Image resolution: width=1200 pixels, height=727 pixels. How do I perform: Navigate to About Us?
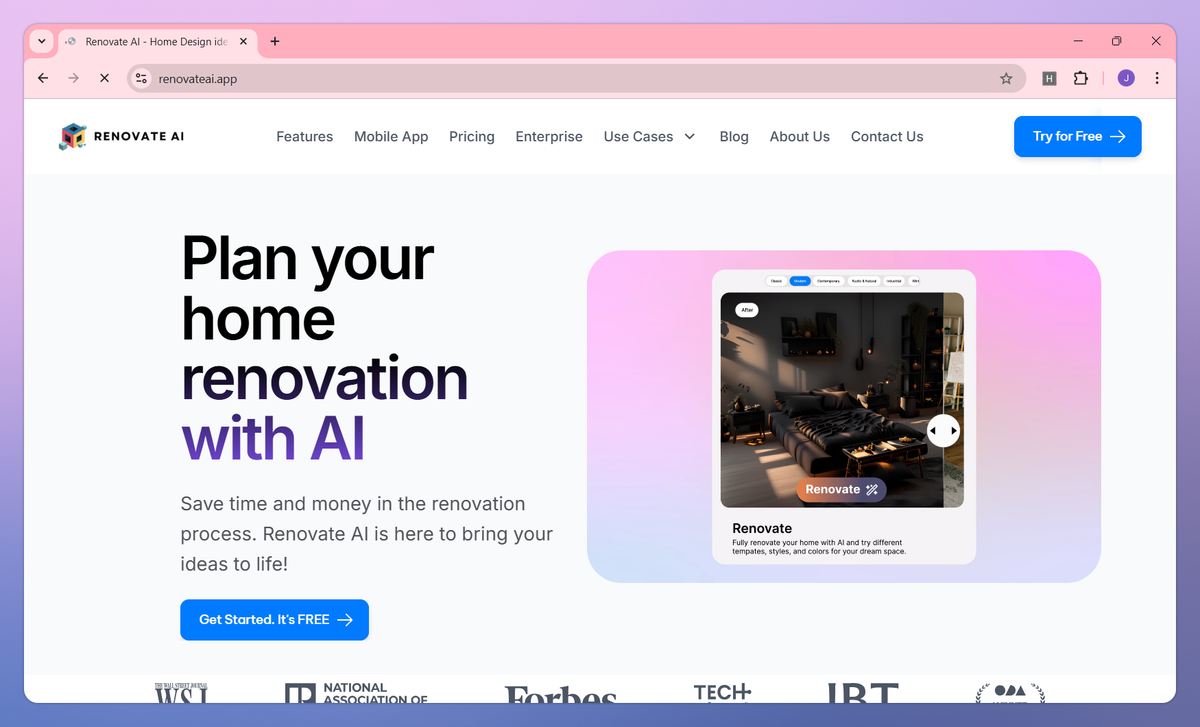coord(800,137)
